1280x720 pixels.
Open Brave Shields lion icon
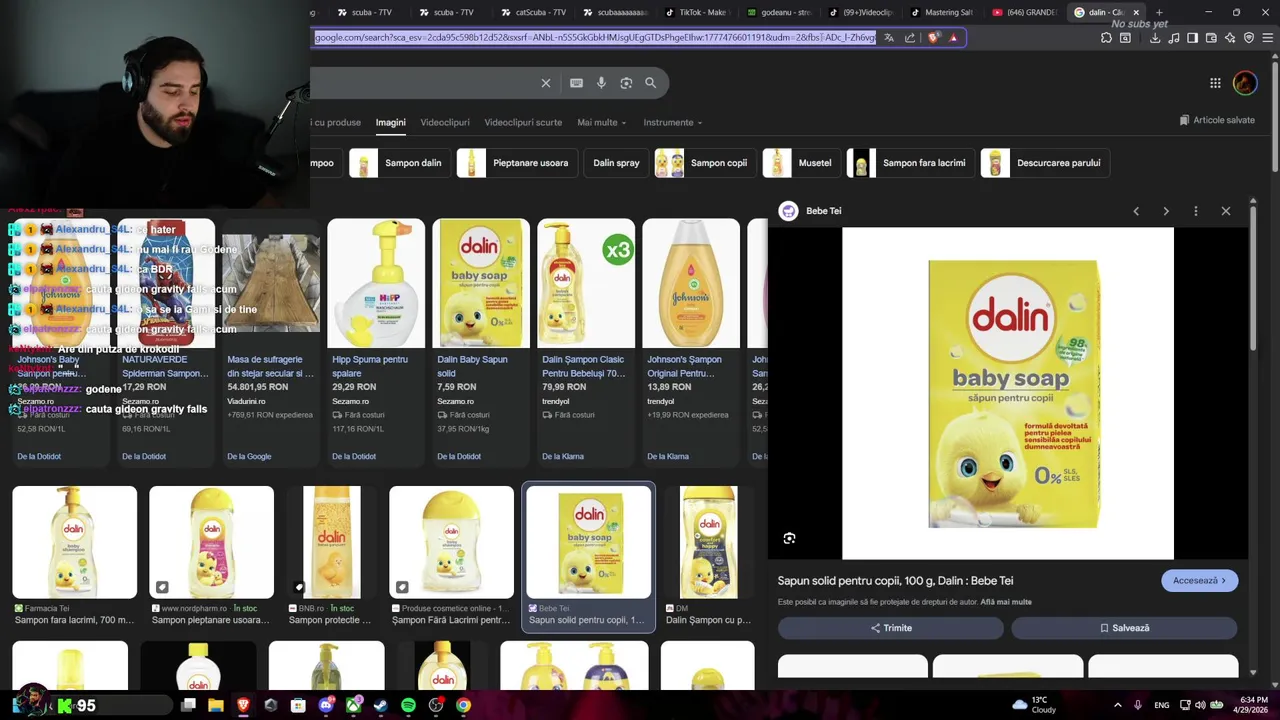tap(934, 38)
